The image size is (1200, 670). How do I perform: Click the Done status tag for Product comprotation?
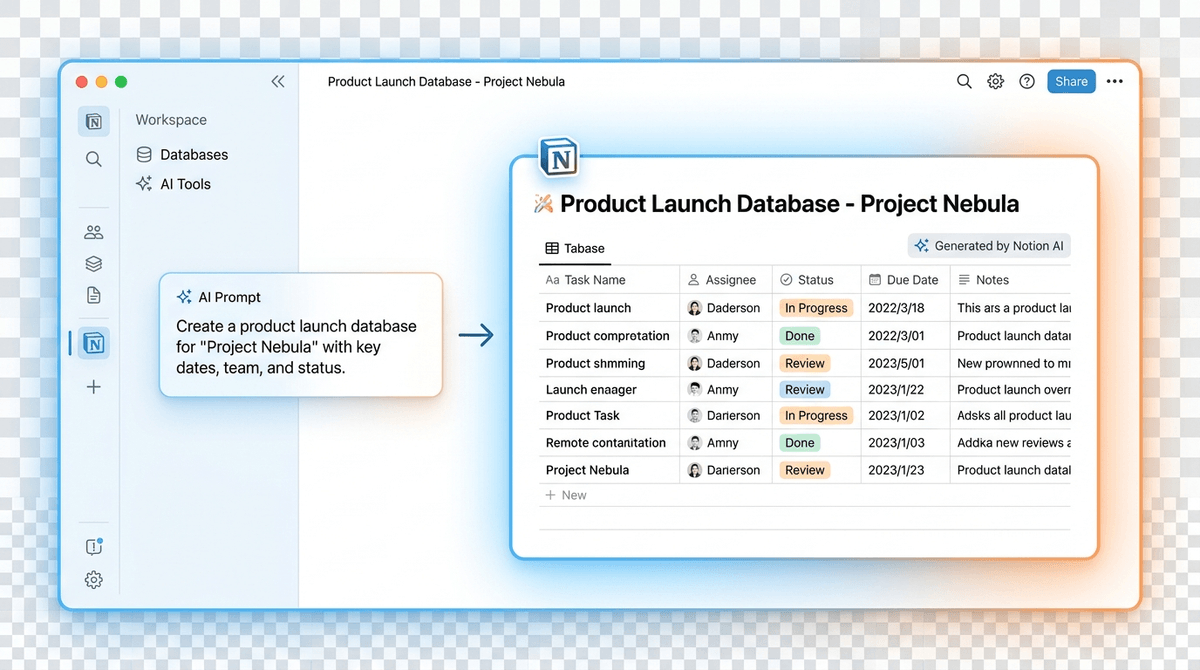click(799, 336)
